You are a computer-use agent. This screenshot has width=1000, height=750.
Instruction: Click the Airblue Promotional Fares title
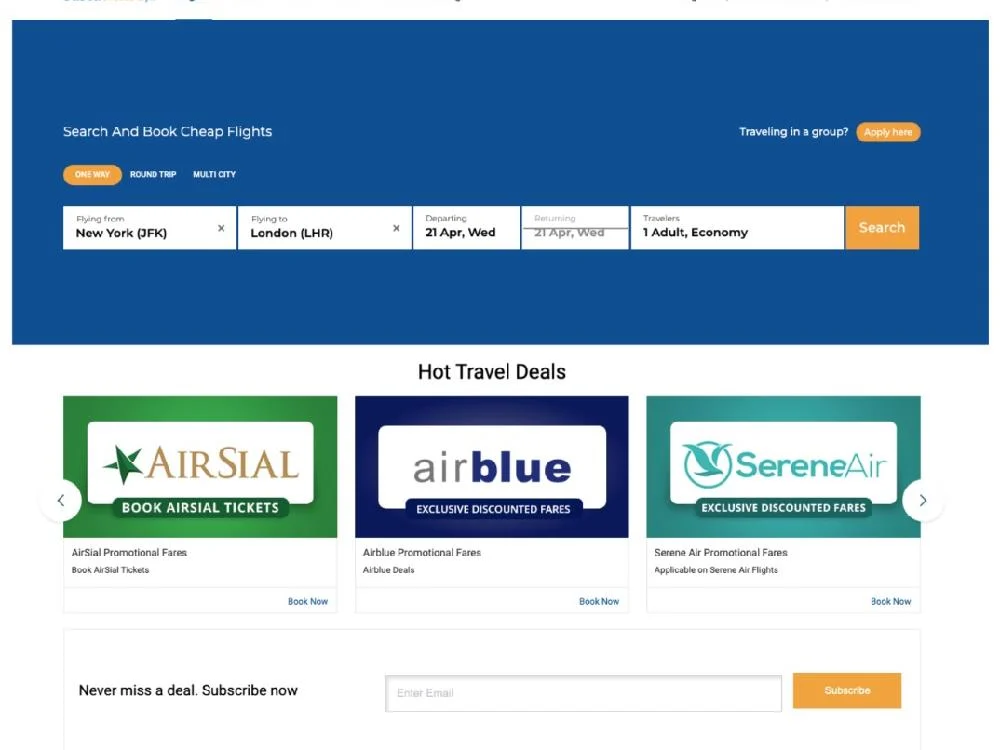pos(422,552)
